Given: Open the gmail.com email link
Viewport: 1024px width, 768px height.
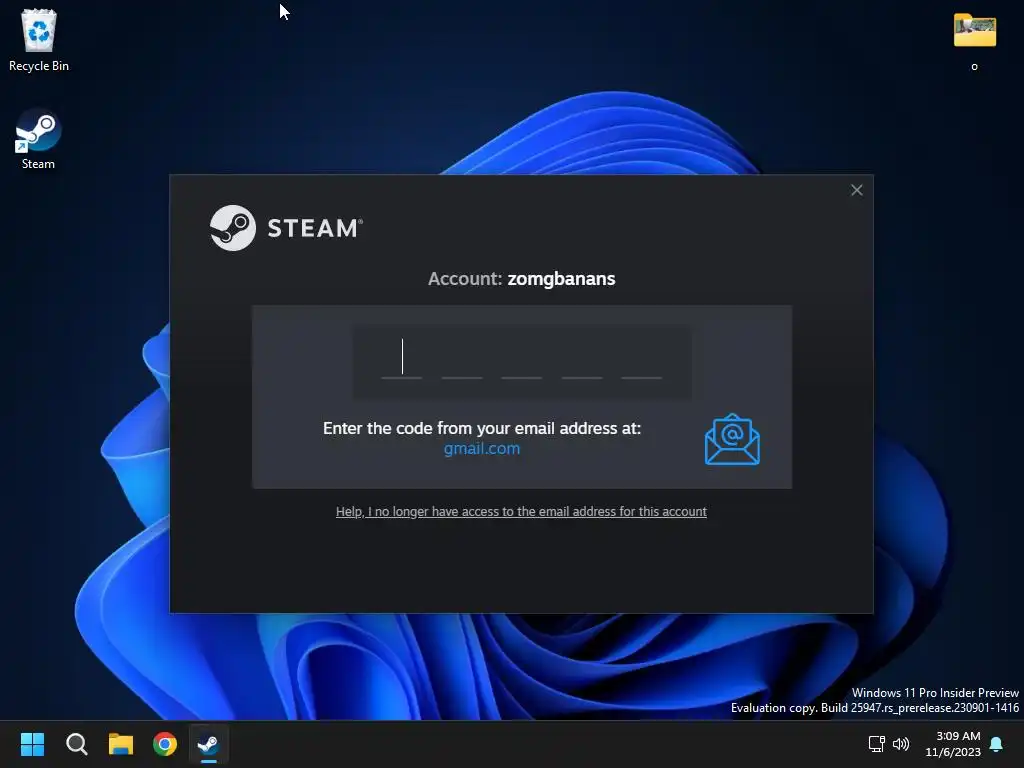Looking at the screenshot, I should point(482,449).
